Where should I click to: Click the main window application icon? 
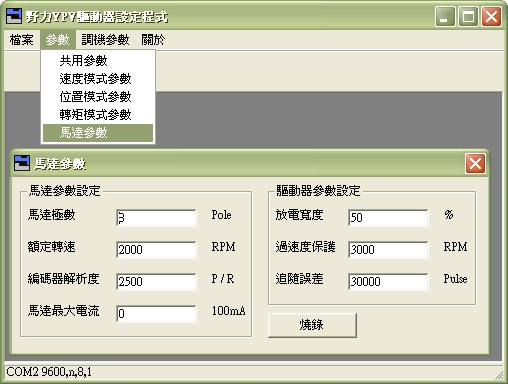14,16
